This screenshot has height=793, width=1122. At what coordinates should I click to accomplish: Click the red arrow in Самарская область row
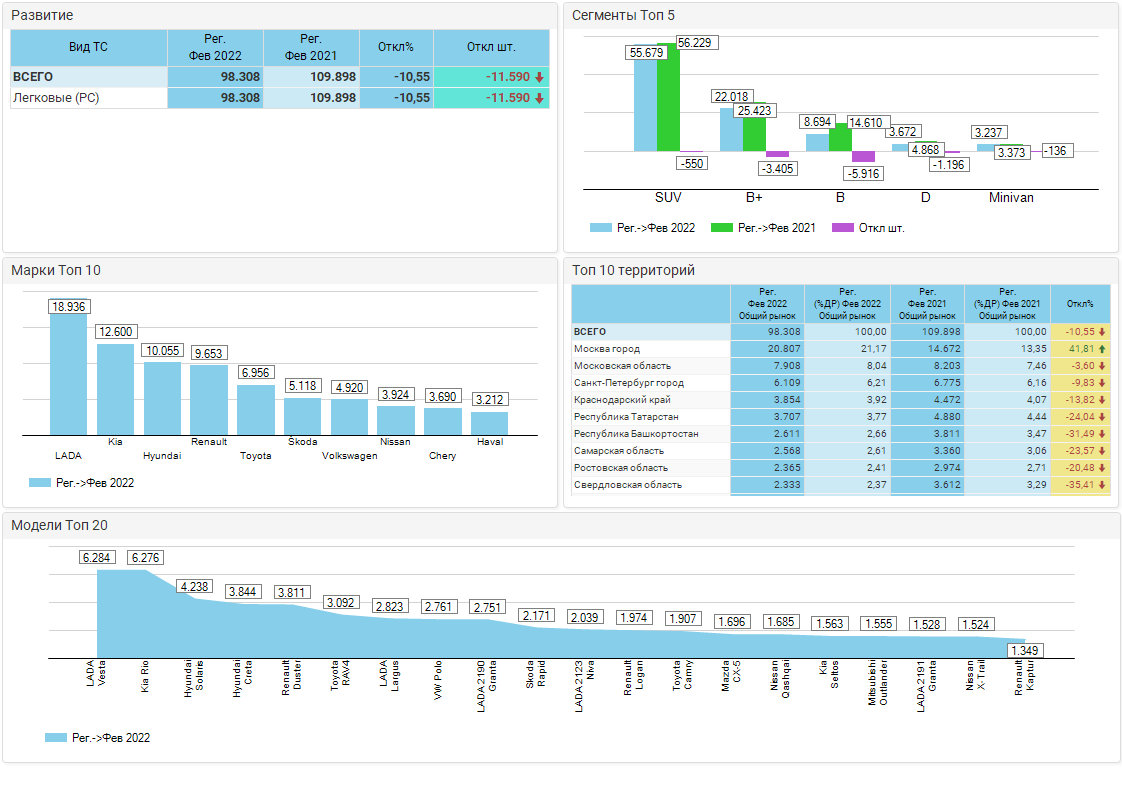point(1102,452)
